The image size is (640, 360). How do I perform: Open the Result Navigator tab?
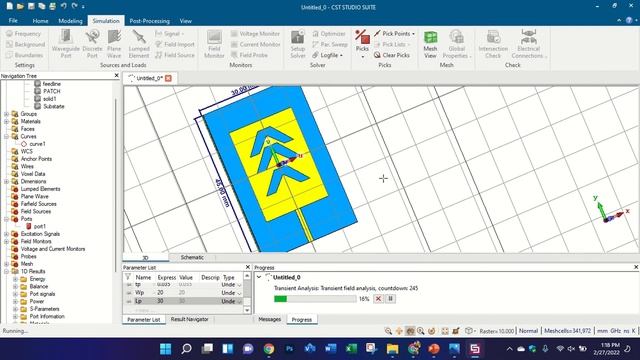pyautogui.click(x=189, y=319)
